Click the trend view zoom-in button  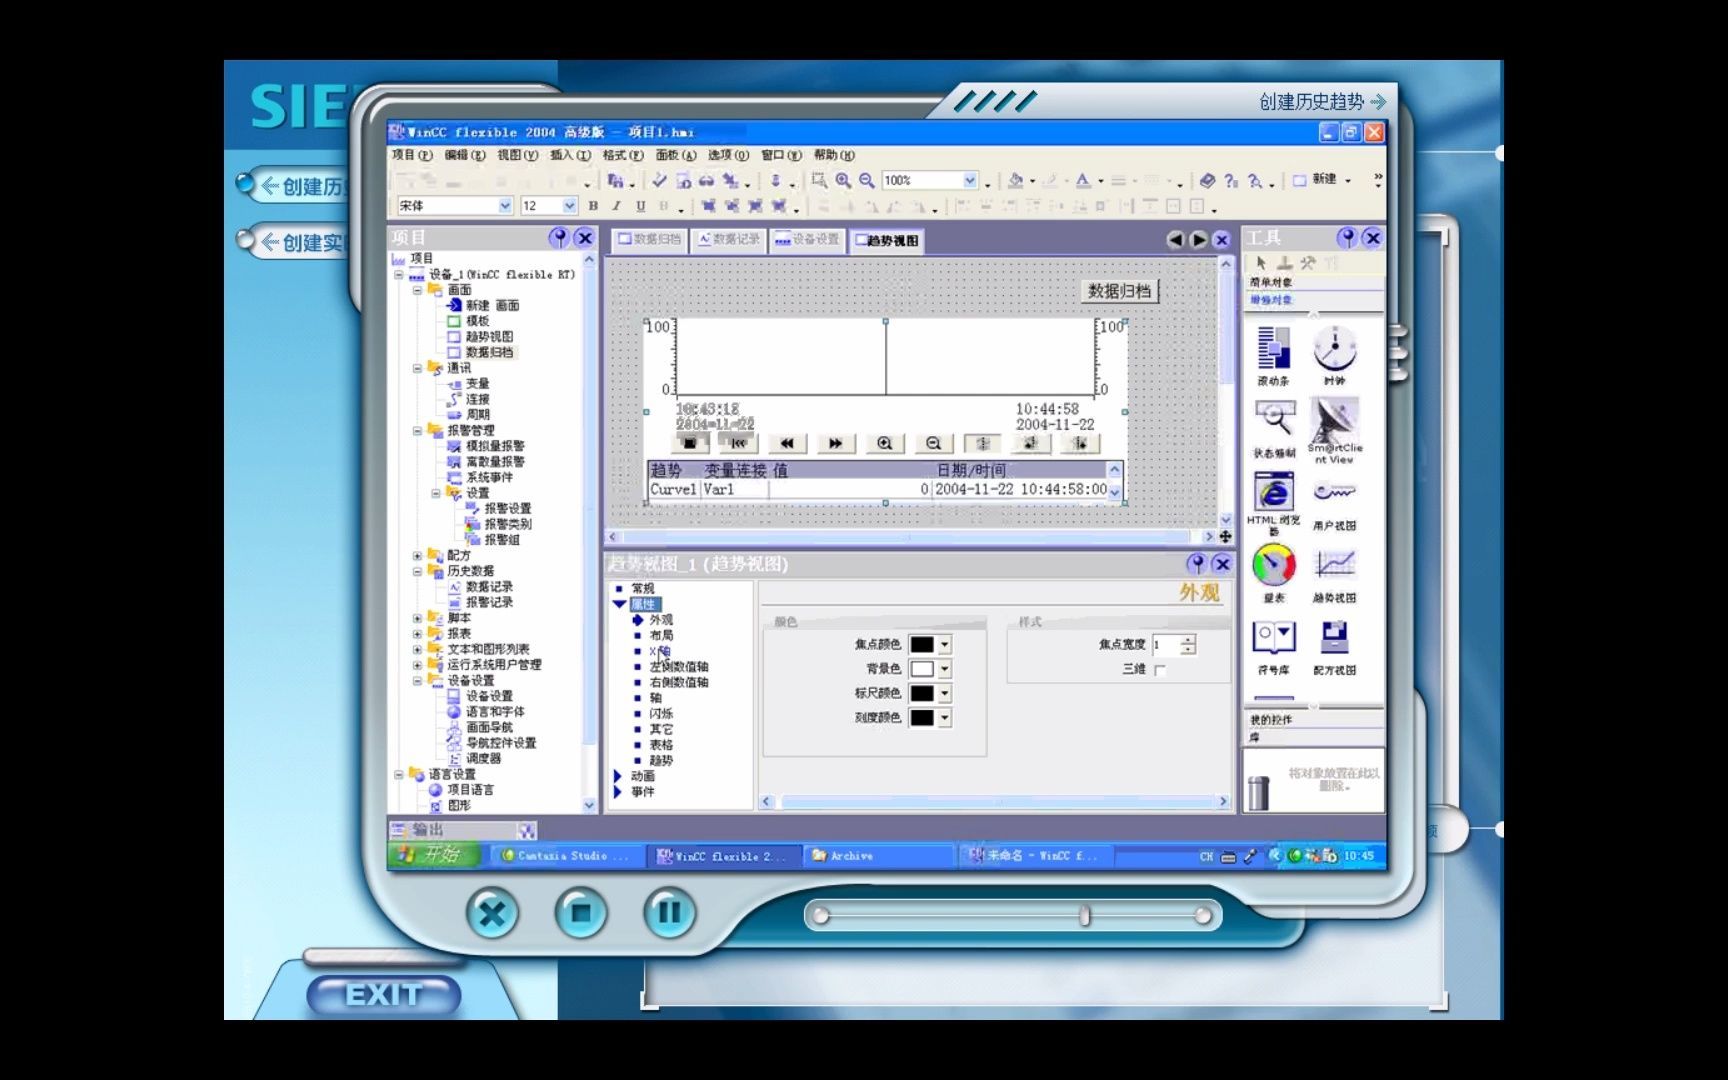tap(885, 443)
